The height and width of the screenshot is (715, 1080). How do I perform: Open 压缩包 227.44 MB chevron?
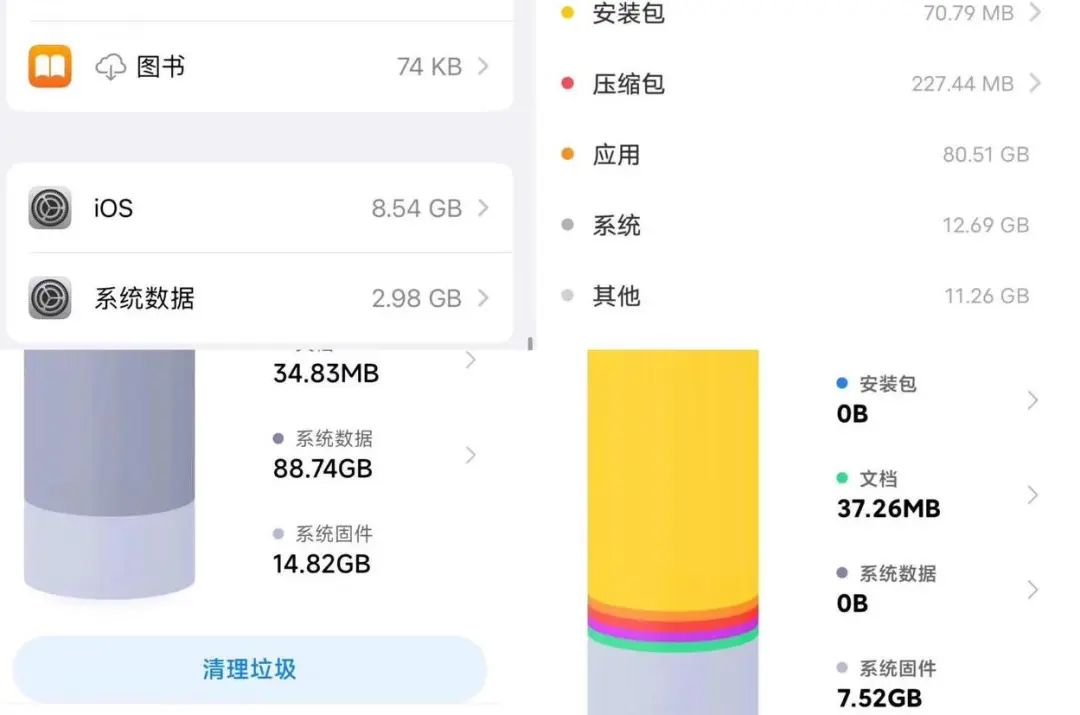click(1035, 84)
